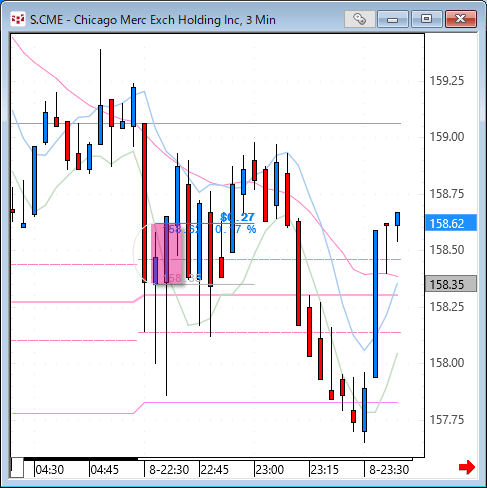Click the 158.00 price scale label
This screenshot has height=488, width=487.
click(447, 363)
